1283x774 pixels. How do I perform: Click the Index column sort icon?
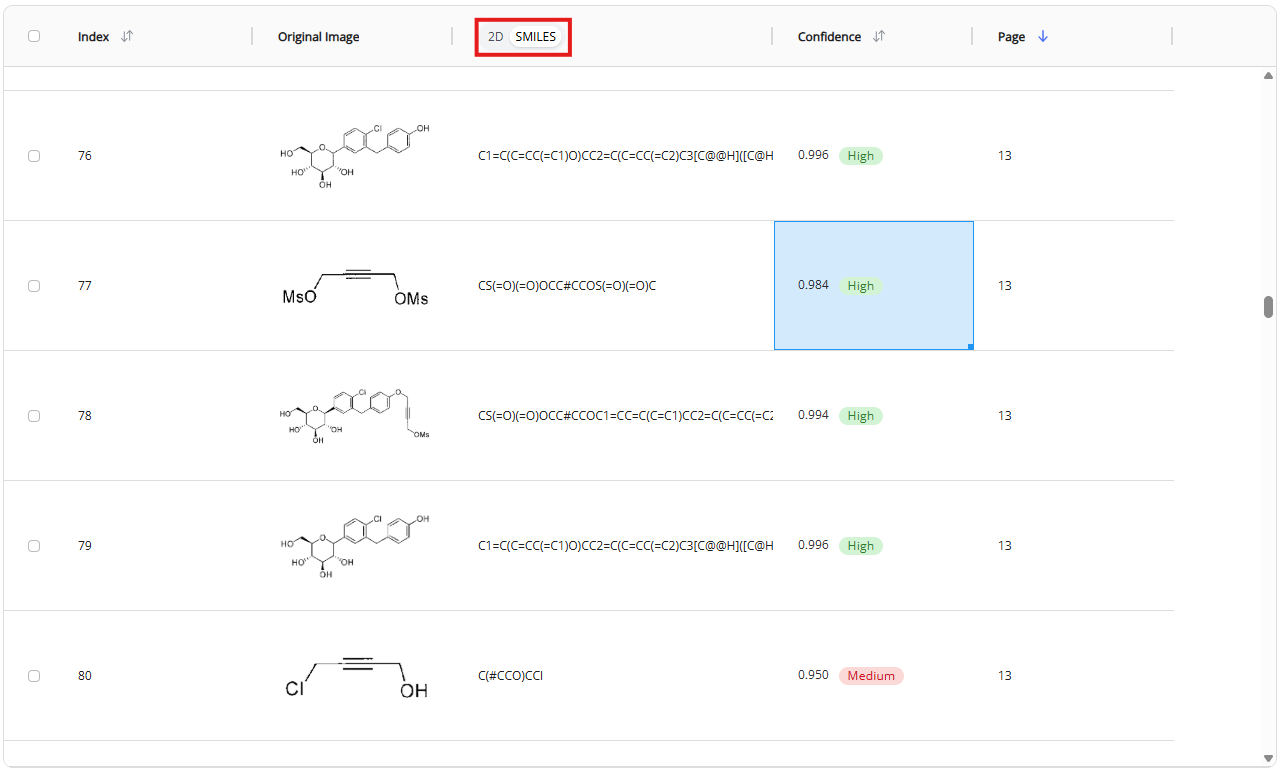pos(127,36)
